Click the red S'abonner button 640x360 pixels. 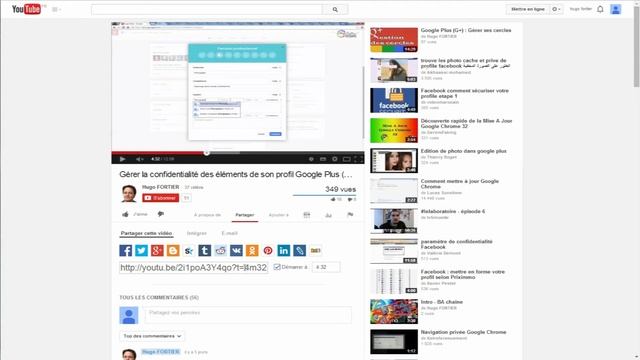160,198
